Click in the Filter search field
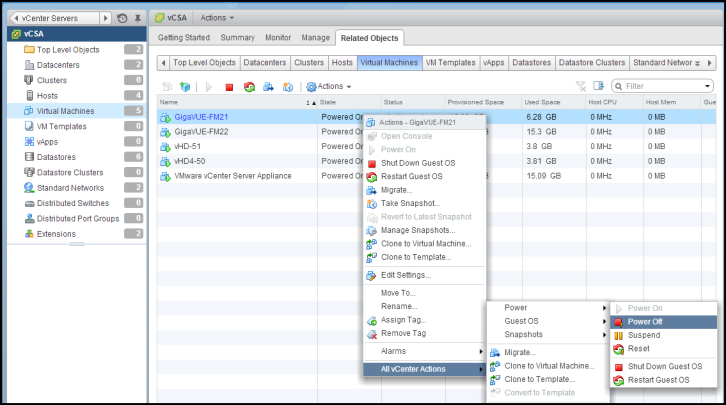Image resolution: width=726 pixels, height=405 pixels. coord(662,86)
